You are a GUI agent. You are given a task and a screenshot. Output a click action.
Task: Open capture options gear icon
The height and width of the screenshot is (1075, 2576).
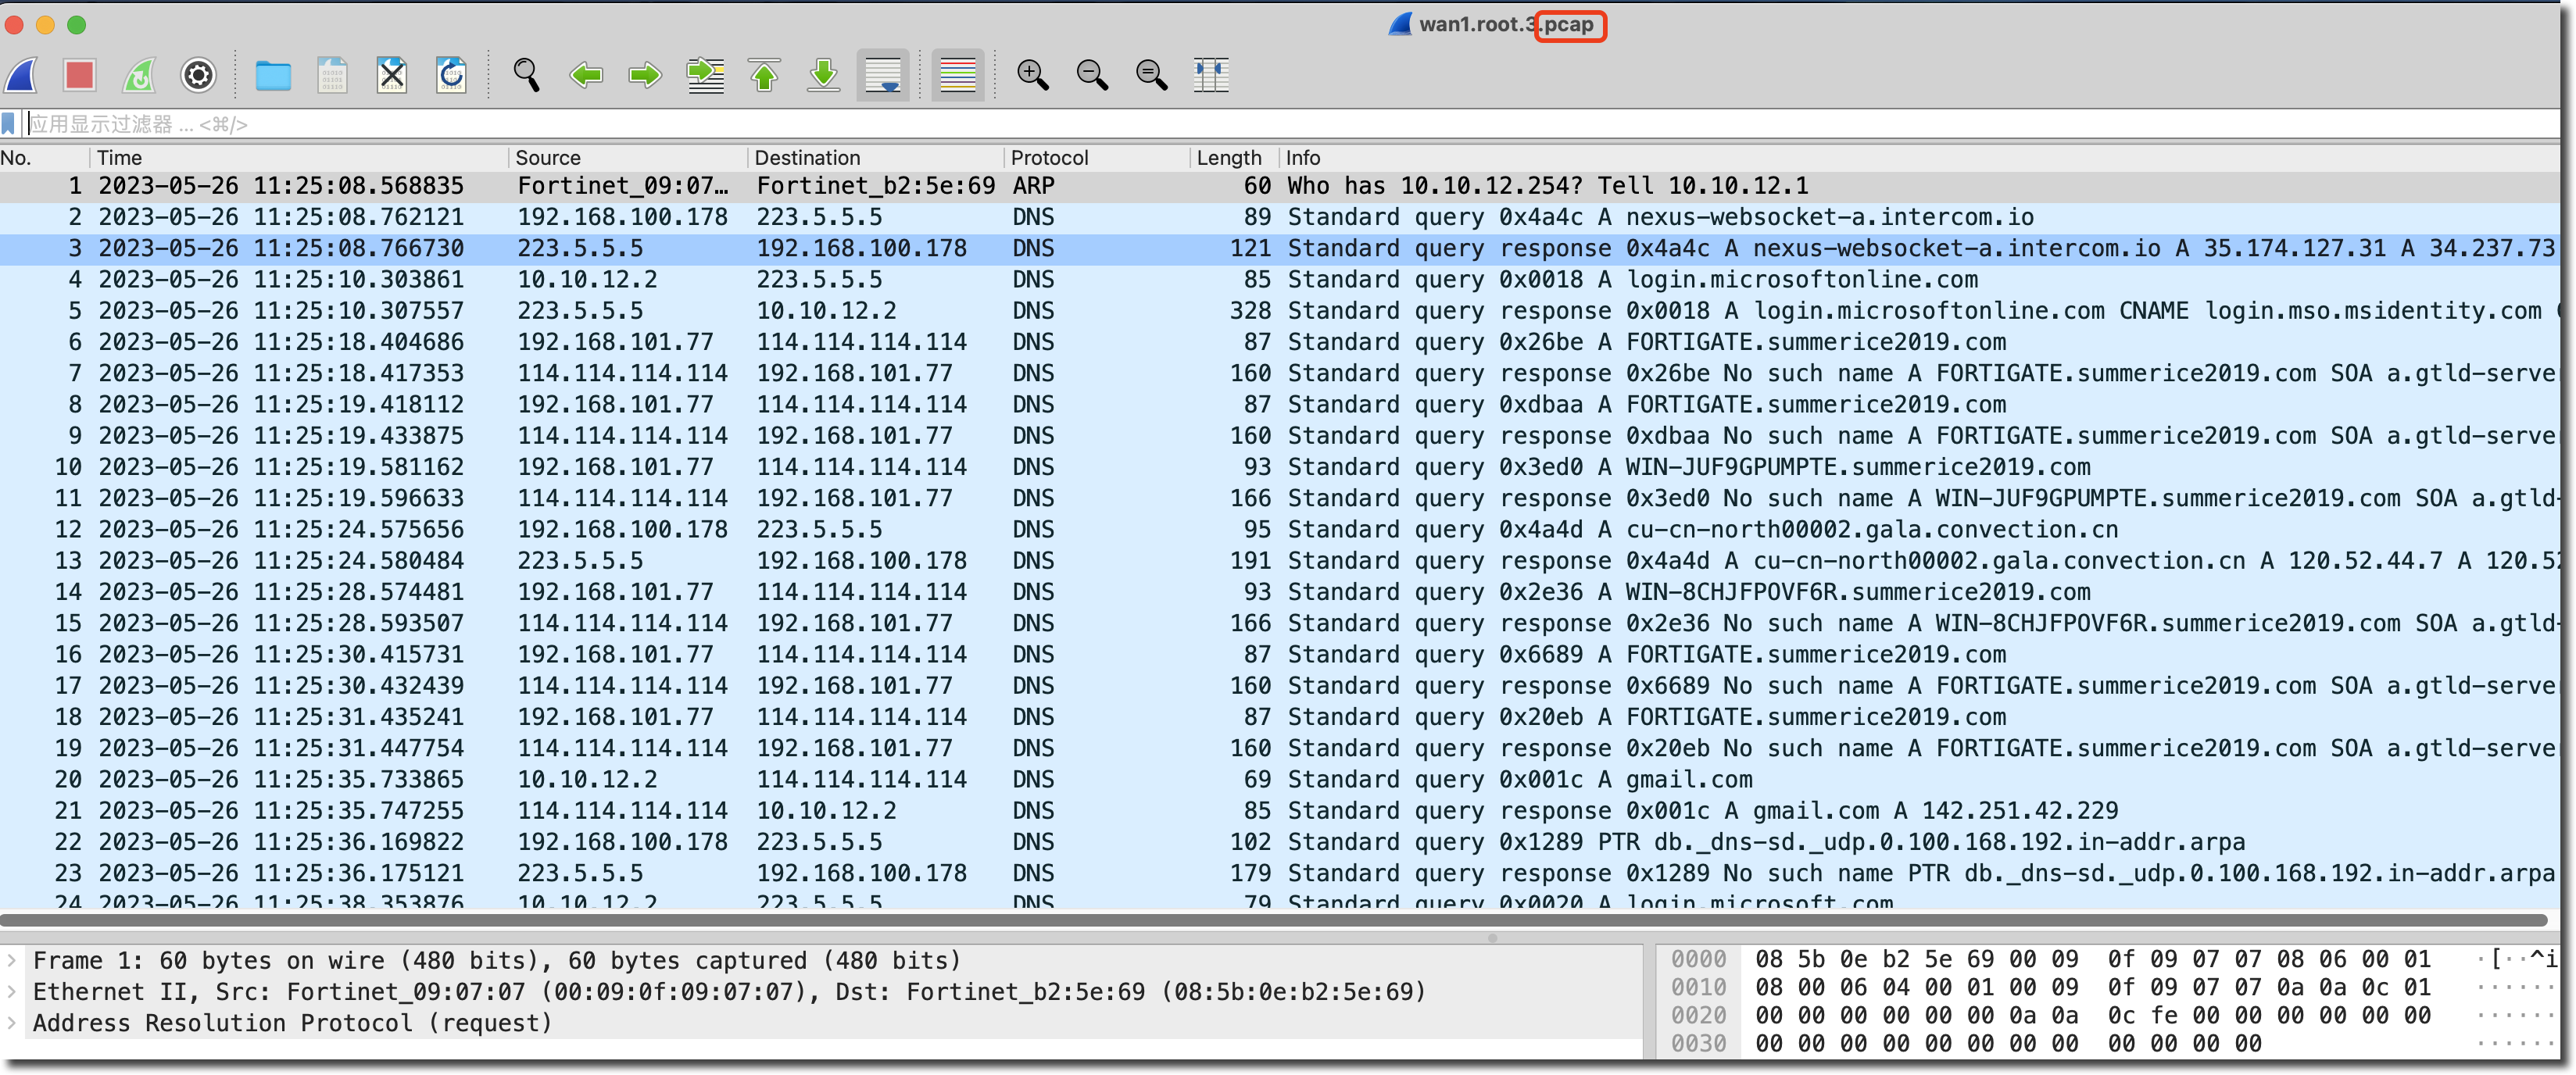tap(198, 75)
